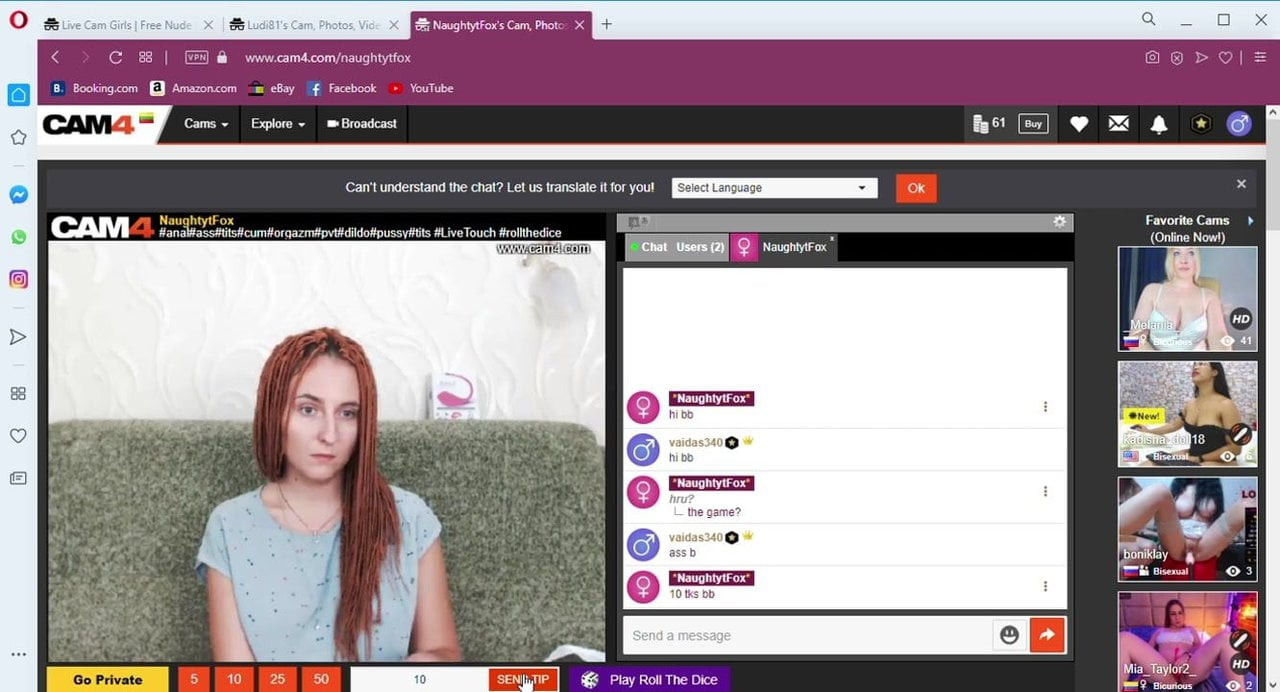1280x692 pixels.
Task: Close the translation banner
Action: point(1241,184)
